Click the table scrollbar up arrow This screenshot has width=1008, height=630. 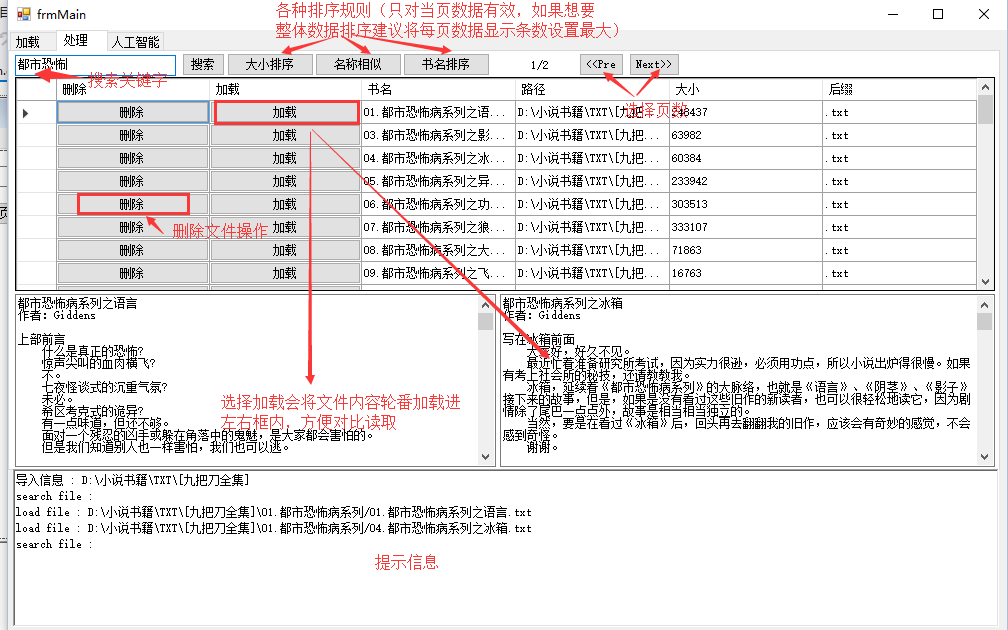pyautogui.click(x=985, y=87)
